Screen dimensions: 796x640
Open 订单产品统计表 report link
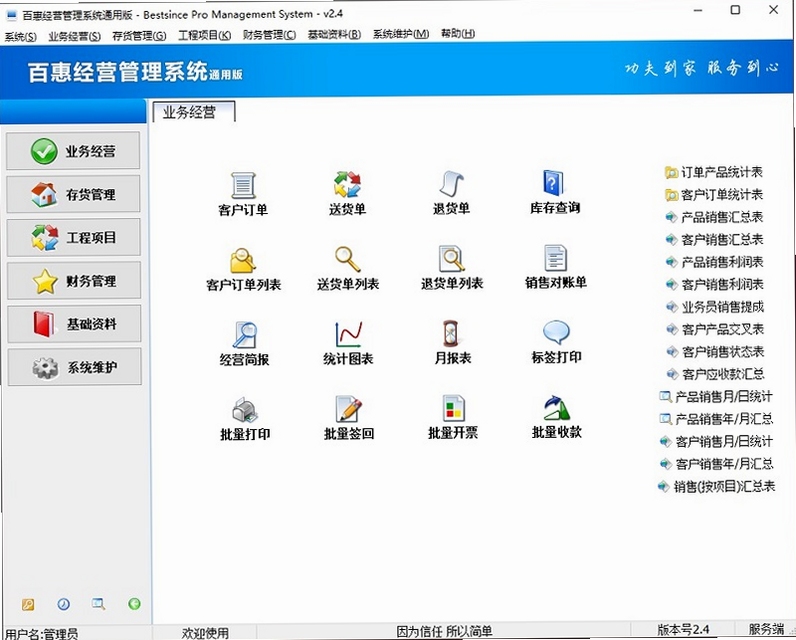coord(713,173)
